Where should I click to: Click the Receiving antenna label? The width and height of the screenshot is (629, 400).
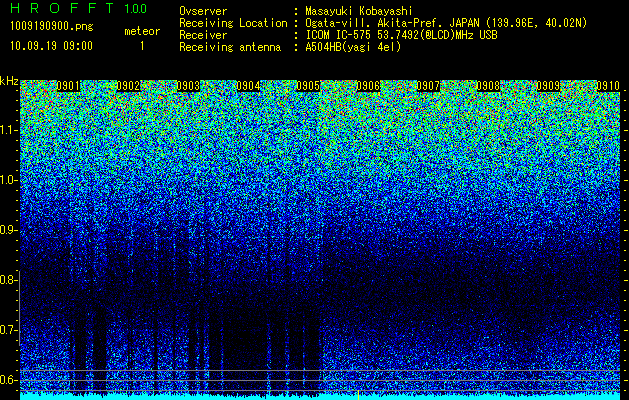tap(230, 47)
